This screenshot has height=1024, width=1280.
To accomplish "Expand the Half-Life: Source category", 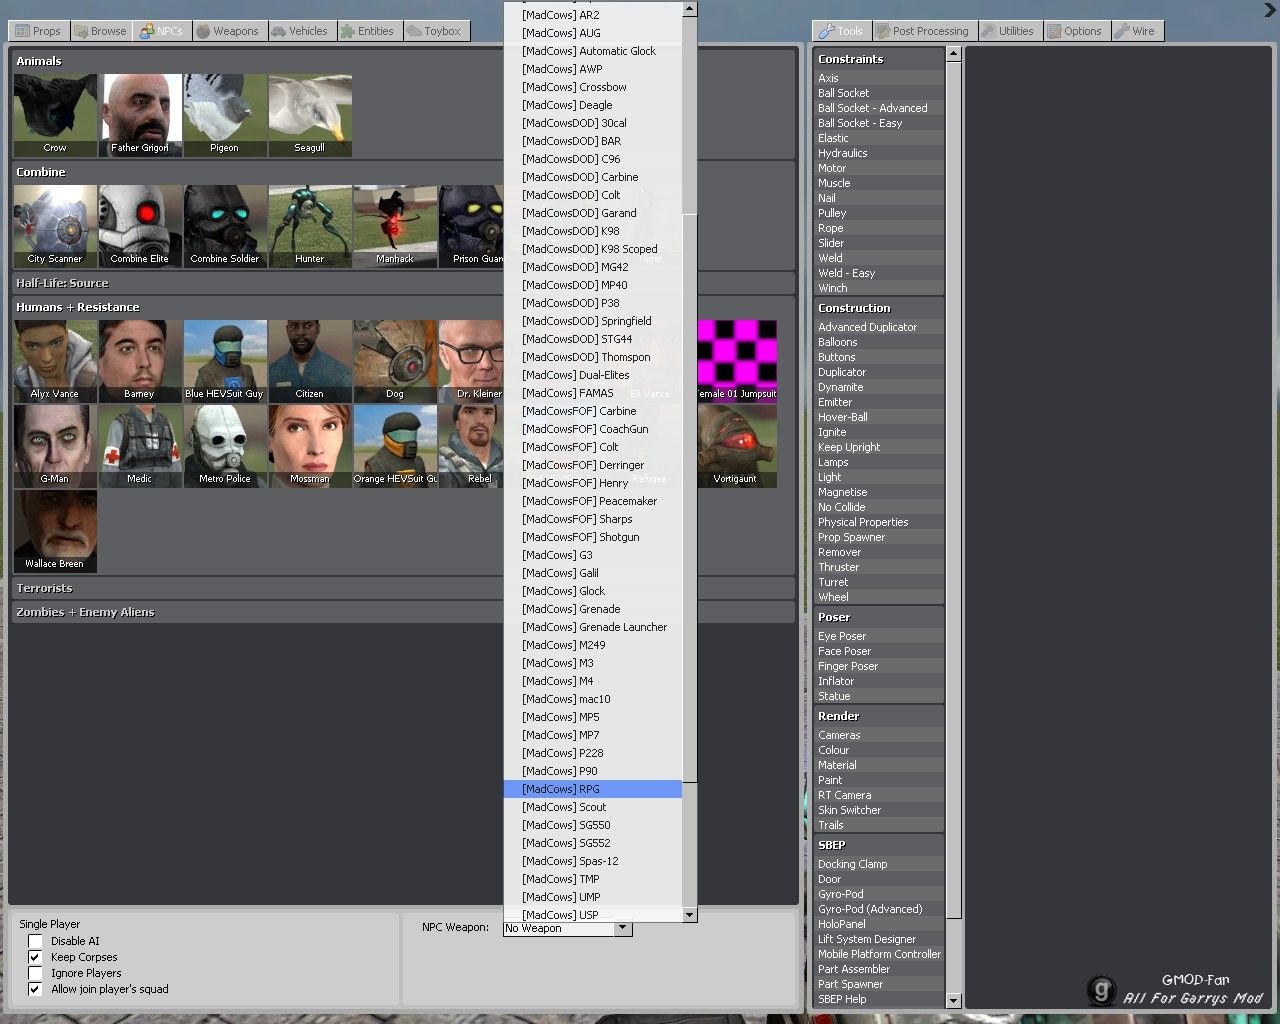I will click(x=258, y=283).
